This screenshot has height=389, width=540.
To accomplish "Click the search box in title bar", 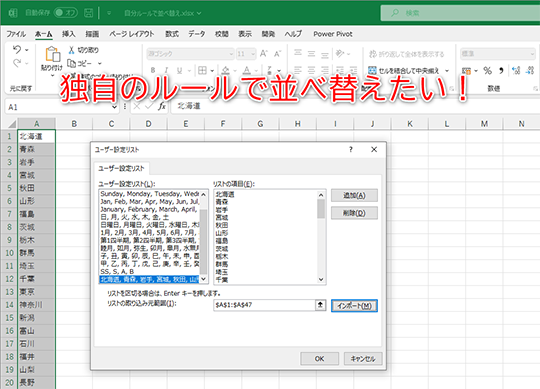I will (x=460, y=13).
